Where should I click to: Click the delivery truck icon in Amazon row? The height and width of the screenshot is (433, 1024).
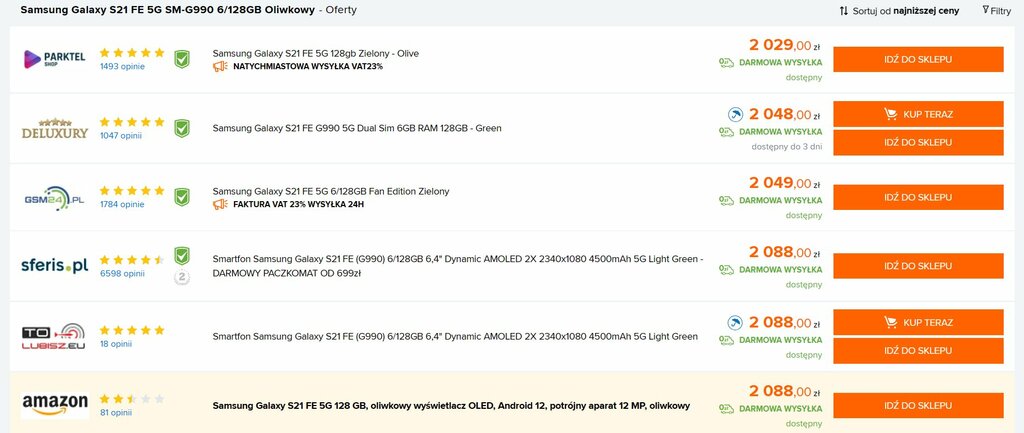pos(726,409)
